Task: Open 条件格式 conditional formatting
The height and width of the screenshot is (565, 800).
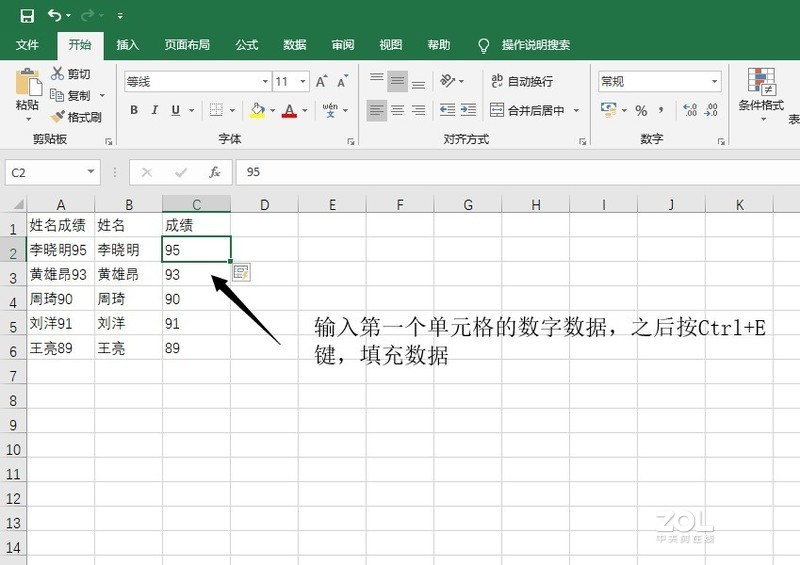Action: click(761, 93)
